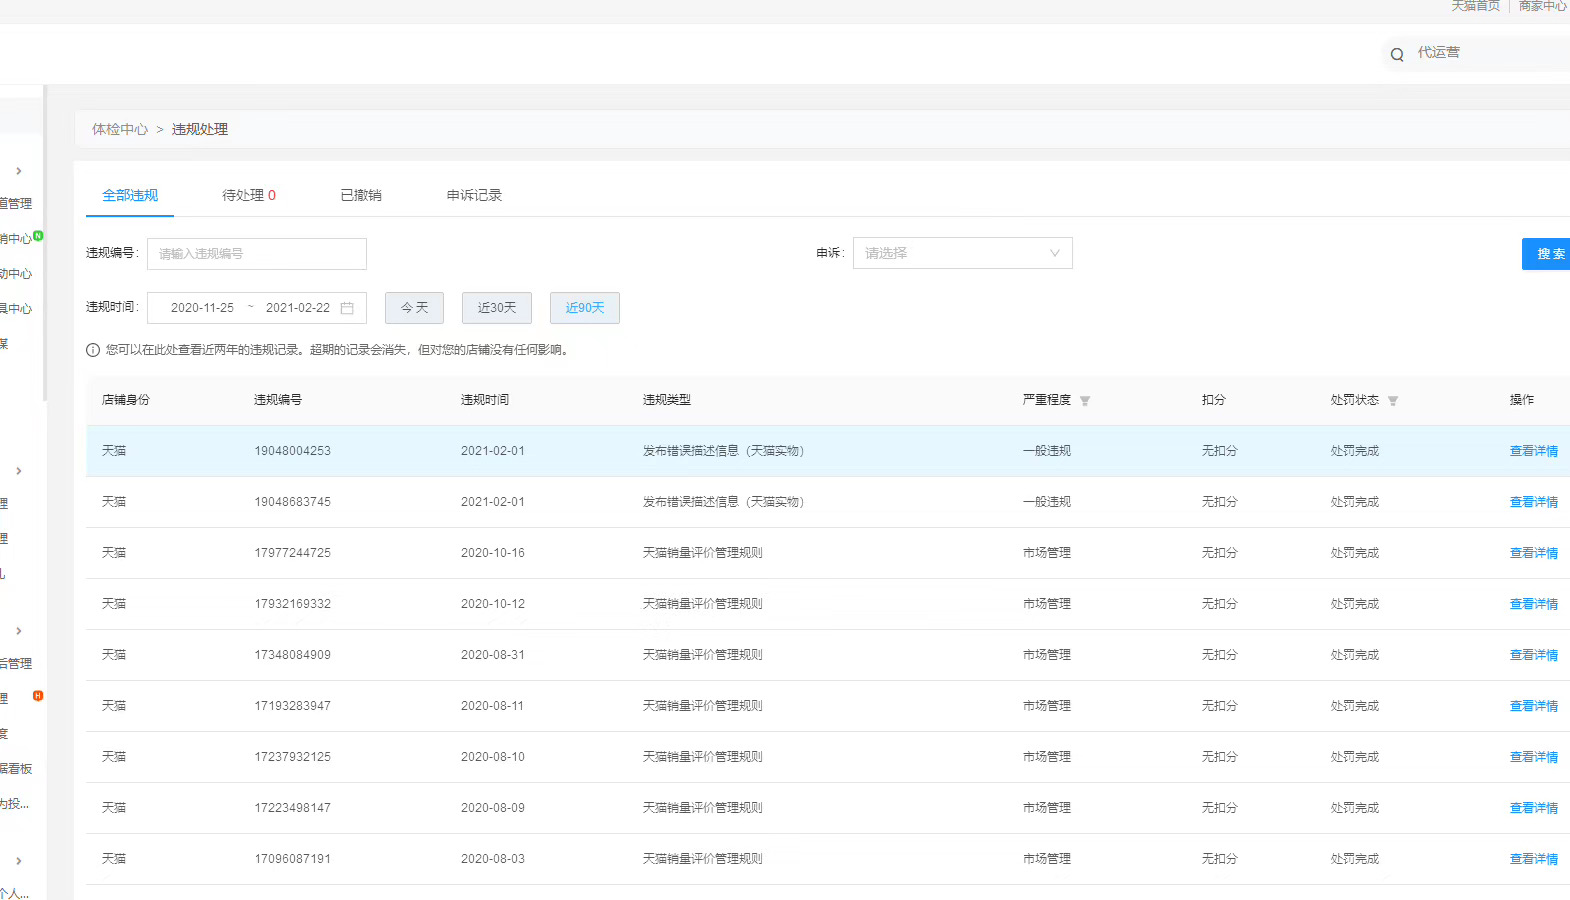Click the 看板 sidebar item

click(16, 769)
